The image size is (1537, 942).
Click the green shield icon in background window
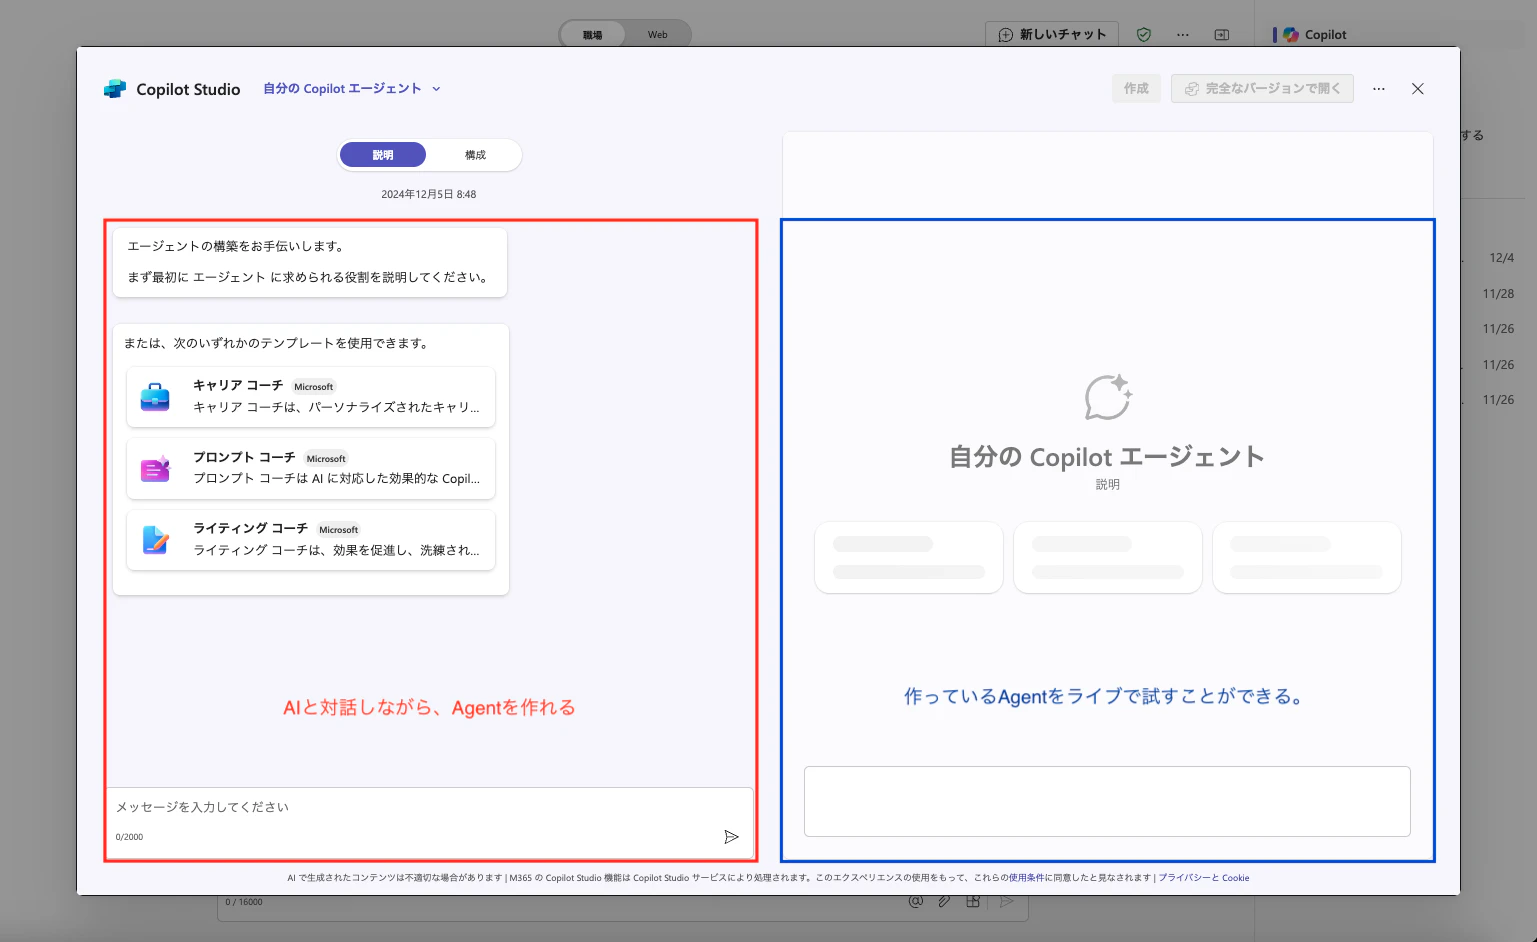point(1144,34)
